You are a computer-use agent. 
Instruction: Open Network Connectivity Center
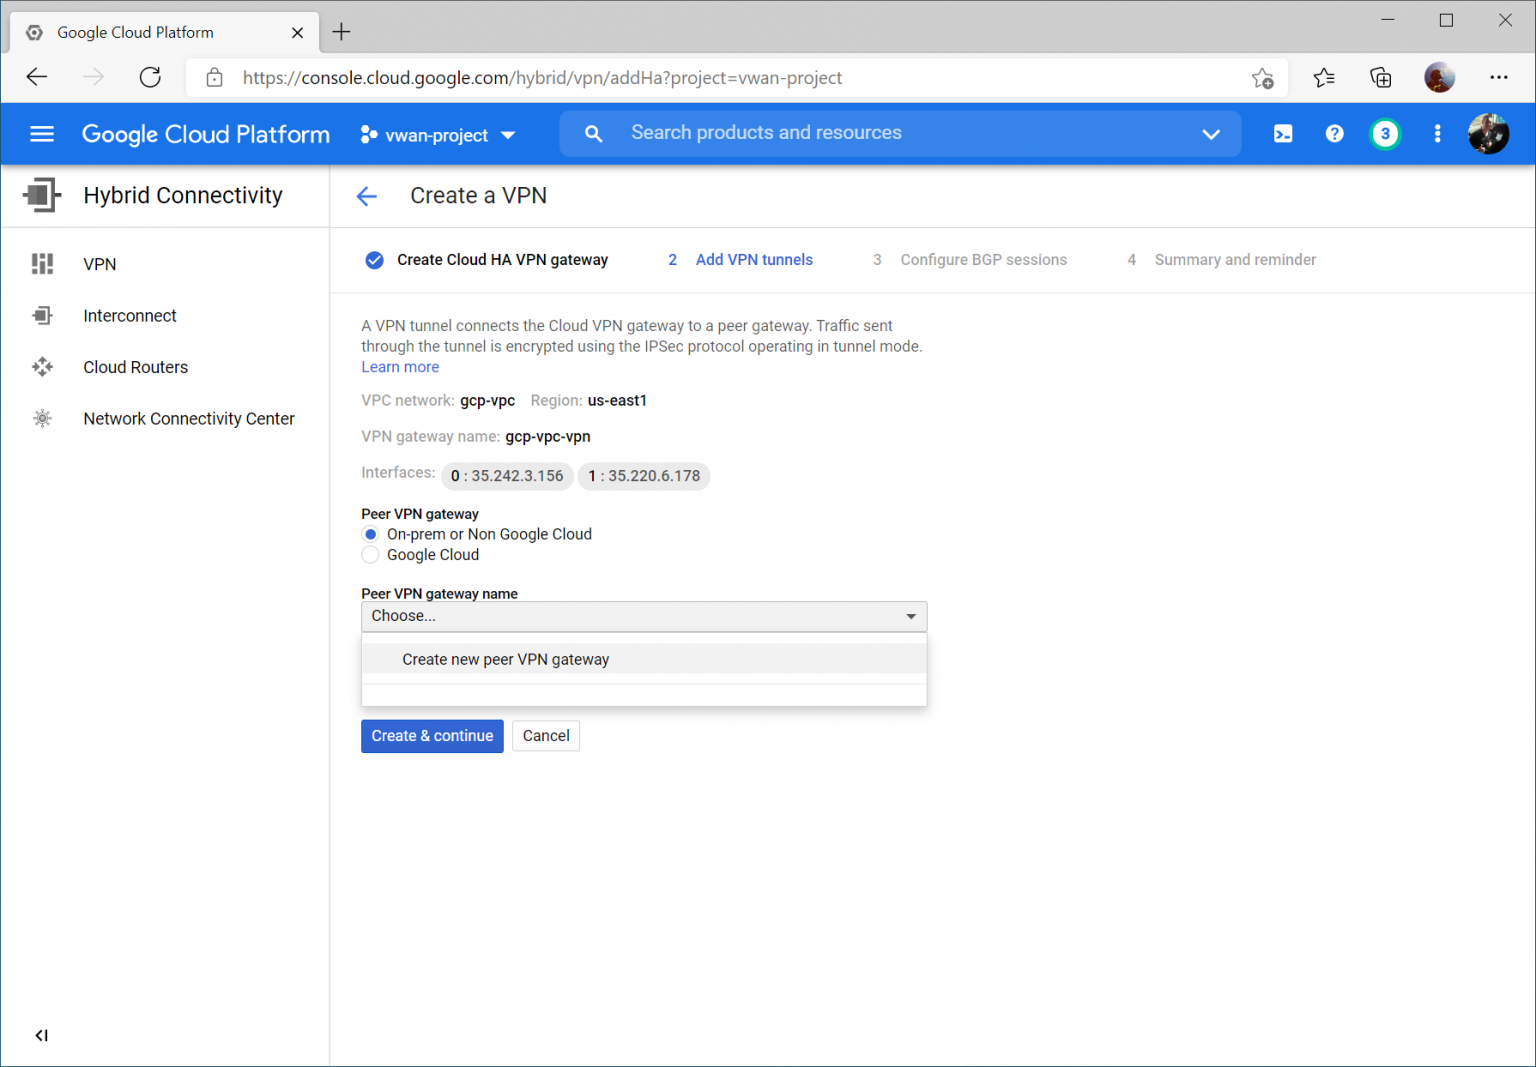pos(188,418)
